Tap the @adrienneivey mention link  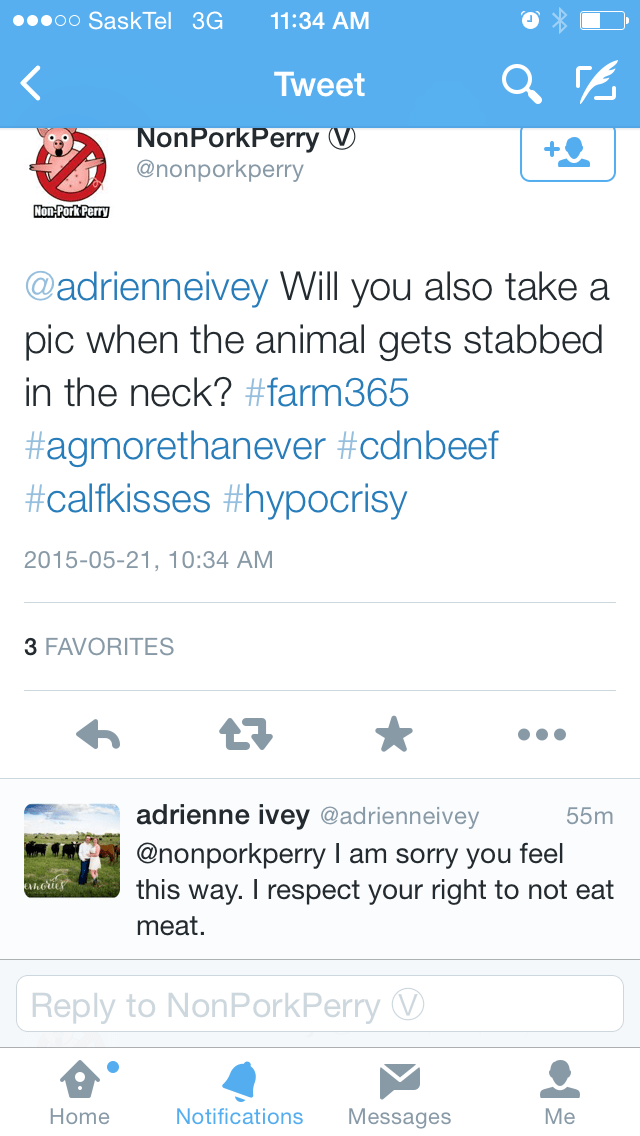point(146,288)
